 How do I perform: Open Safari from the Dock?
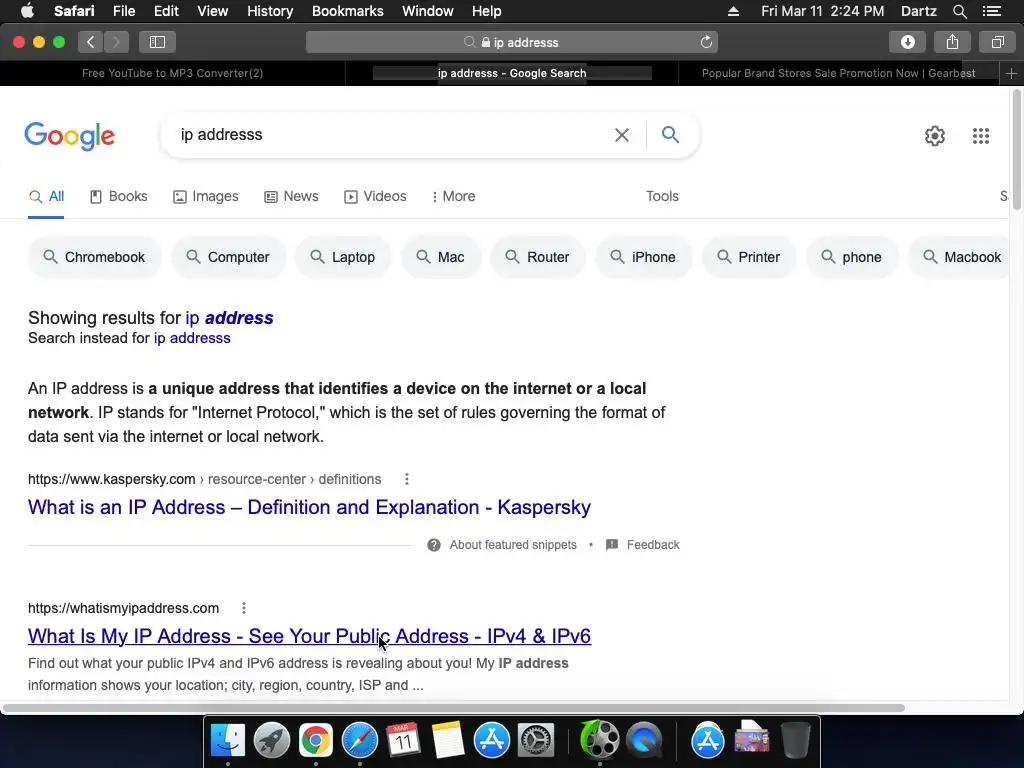[x=360, y=740]
